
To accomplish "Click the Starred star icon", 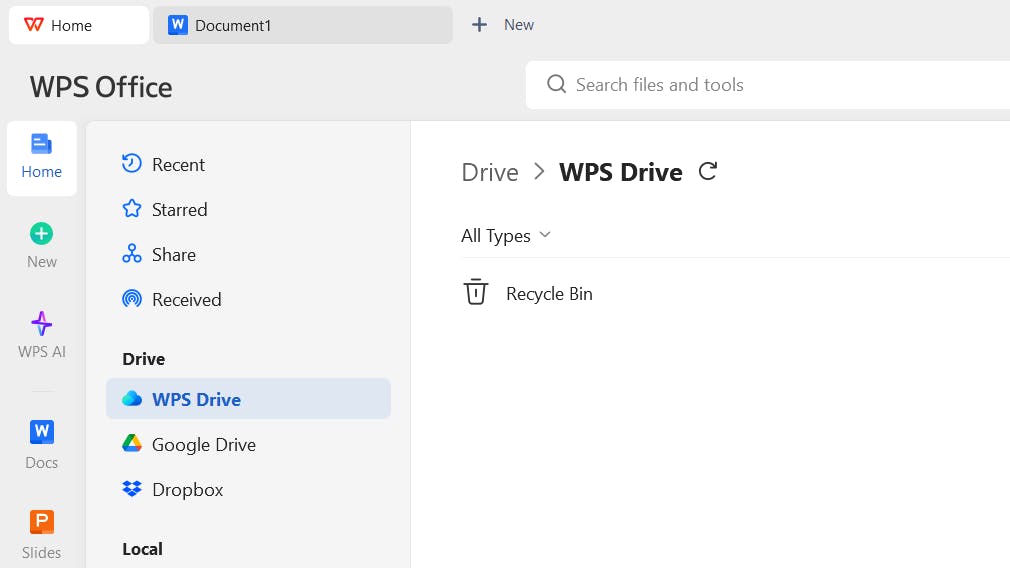I will [x=131, y=209].
